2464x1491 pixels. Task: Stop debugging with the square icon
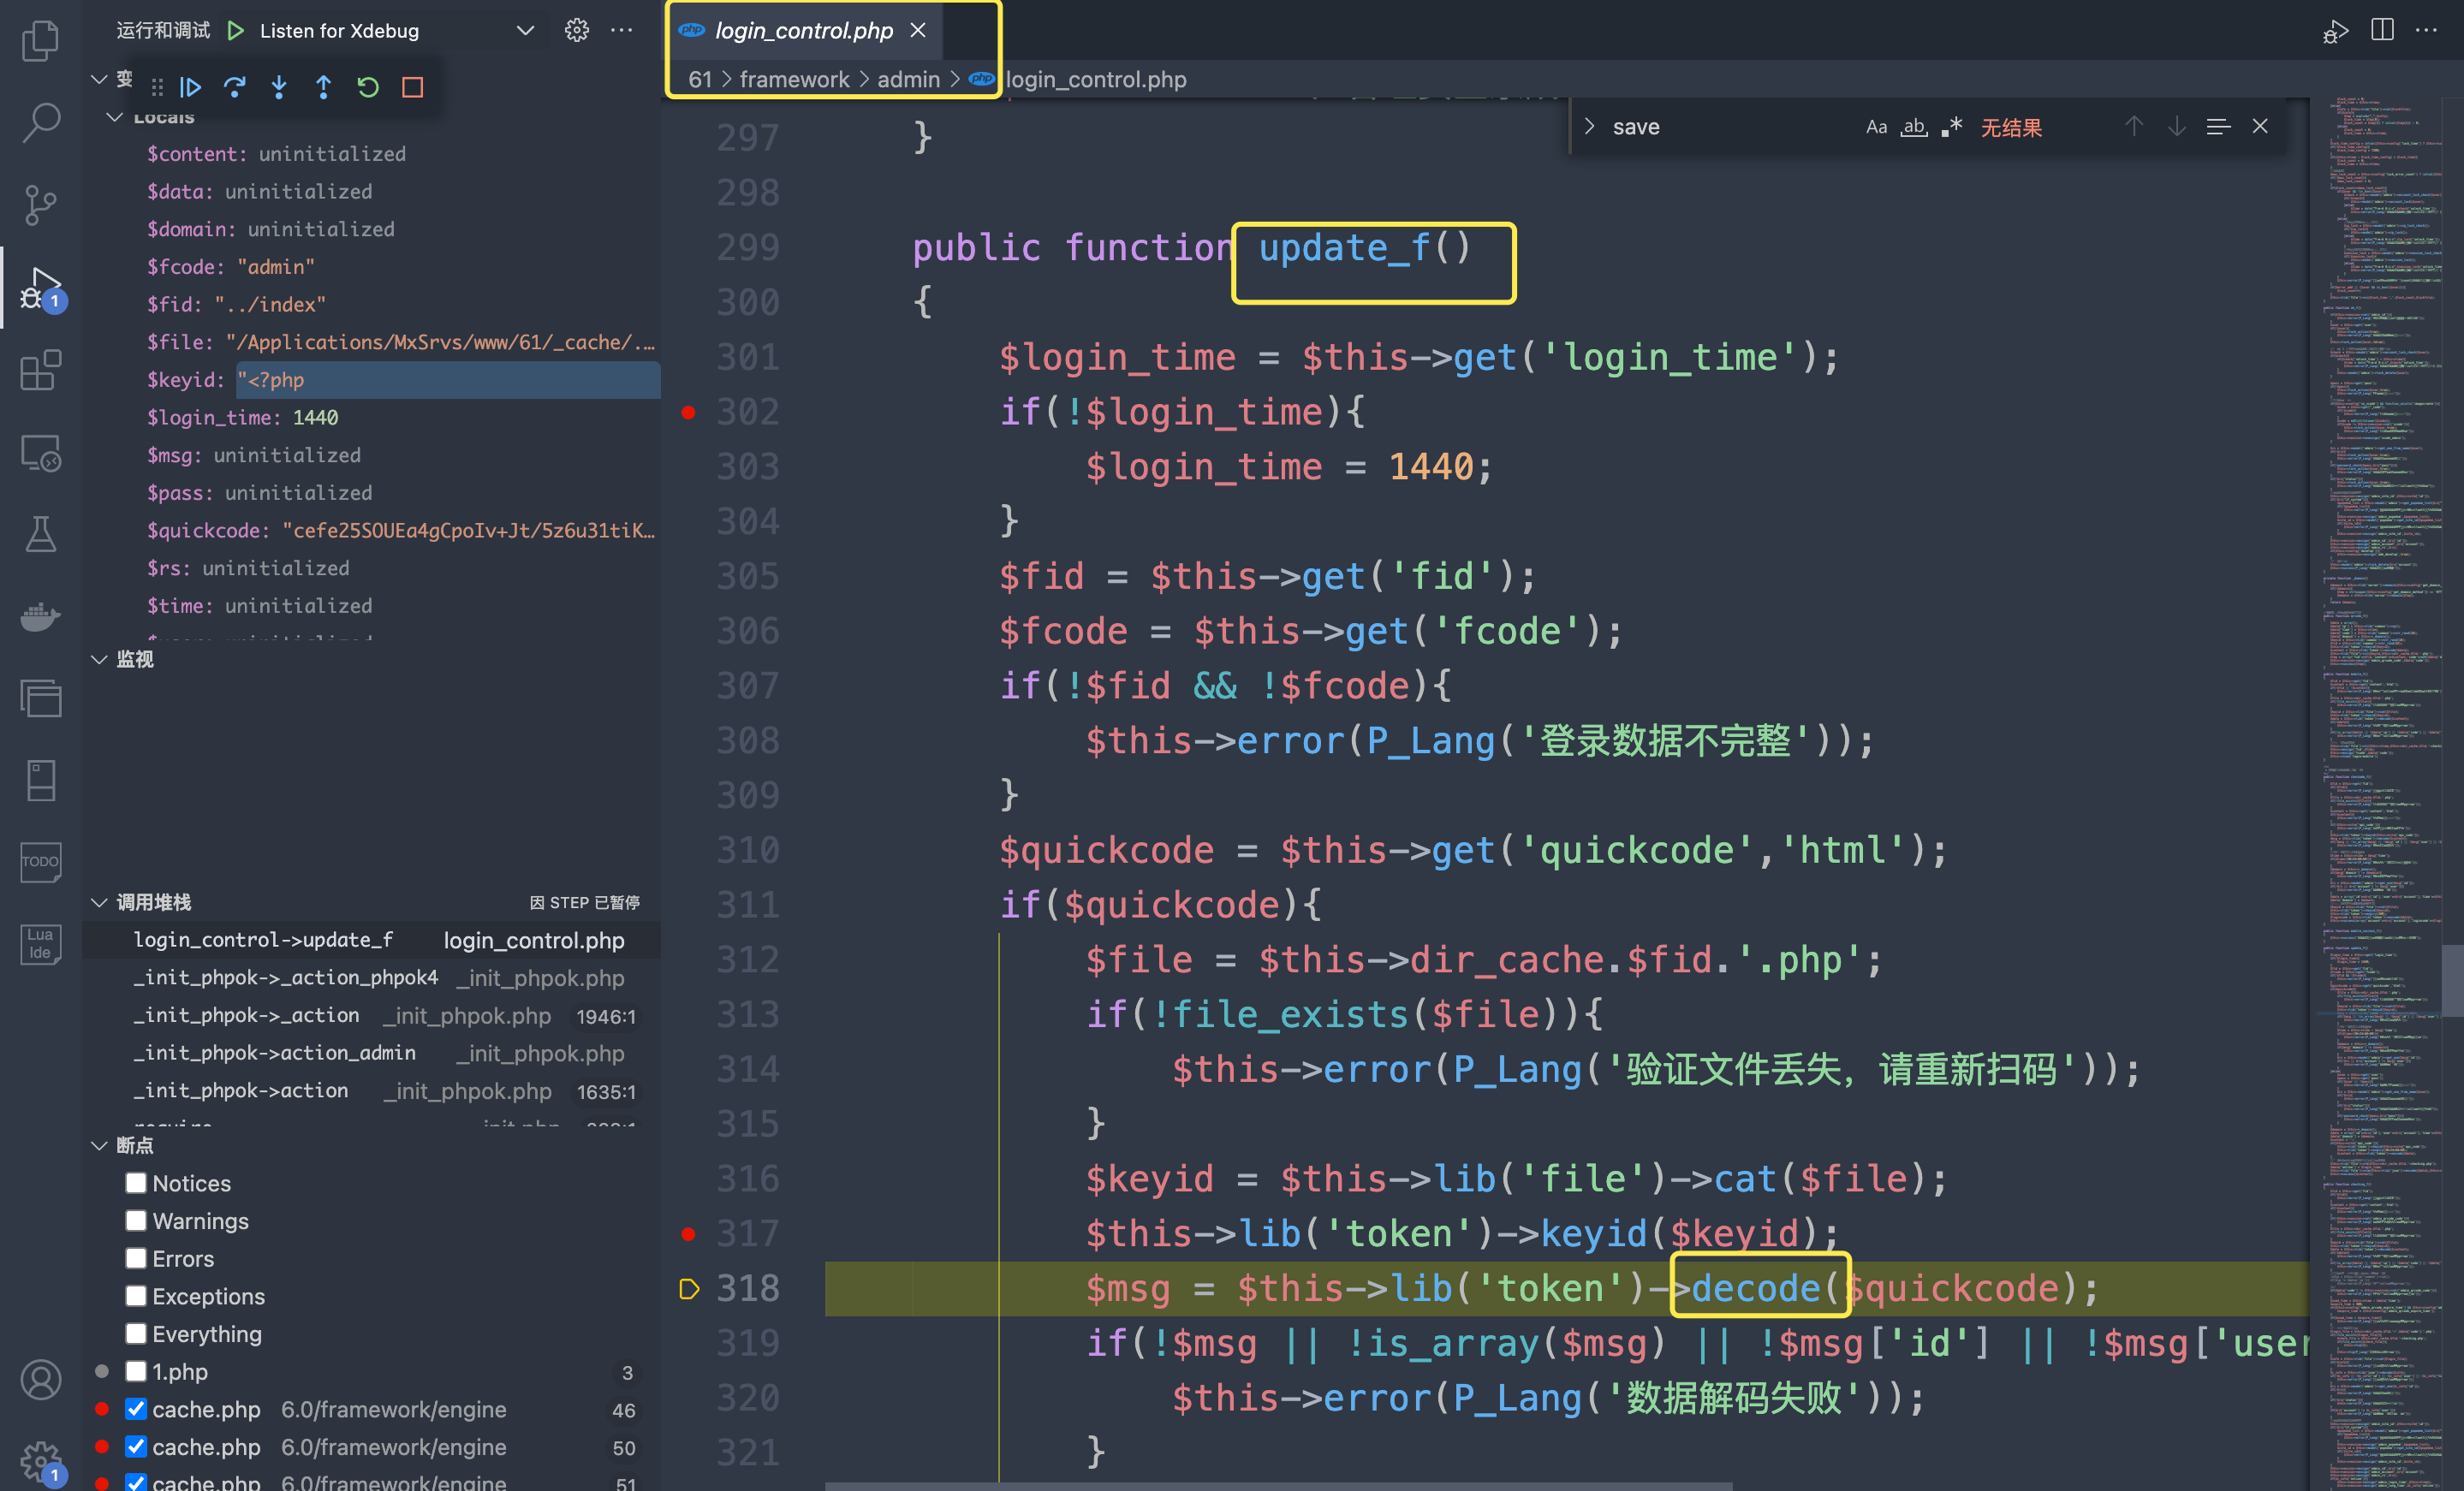(412, 88)
